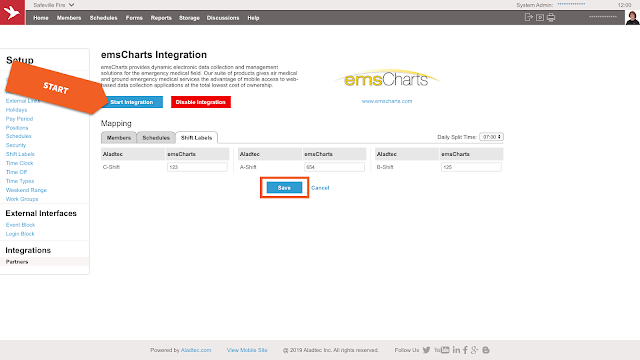Open the Discussions menu

point(223,18)
